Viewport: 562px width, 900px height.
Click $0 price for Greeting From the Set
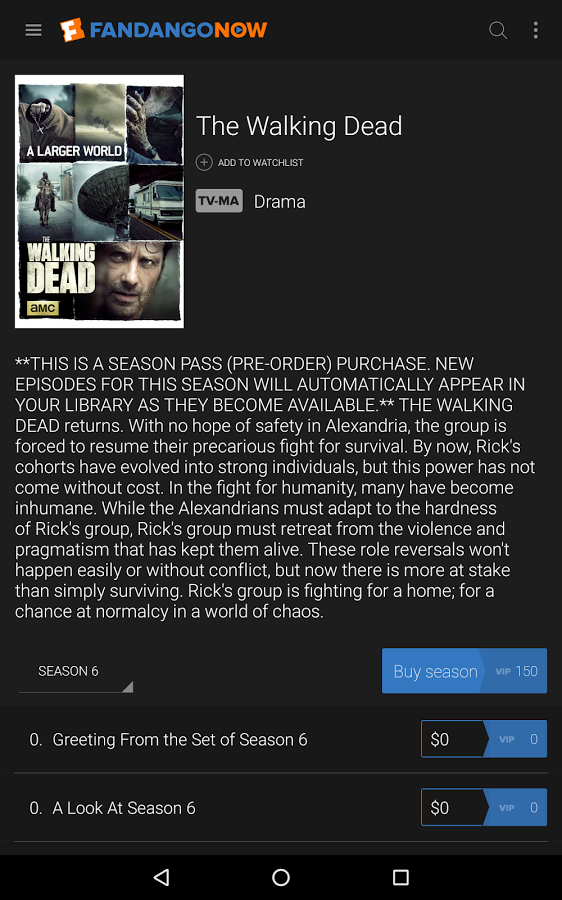click(x=454, y=739)
